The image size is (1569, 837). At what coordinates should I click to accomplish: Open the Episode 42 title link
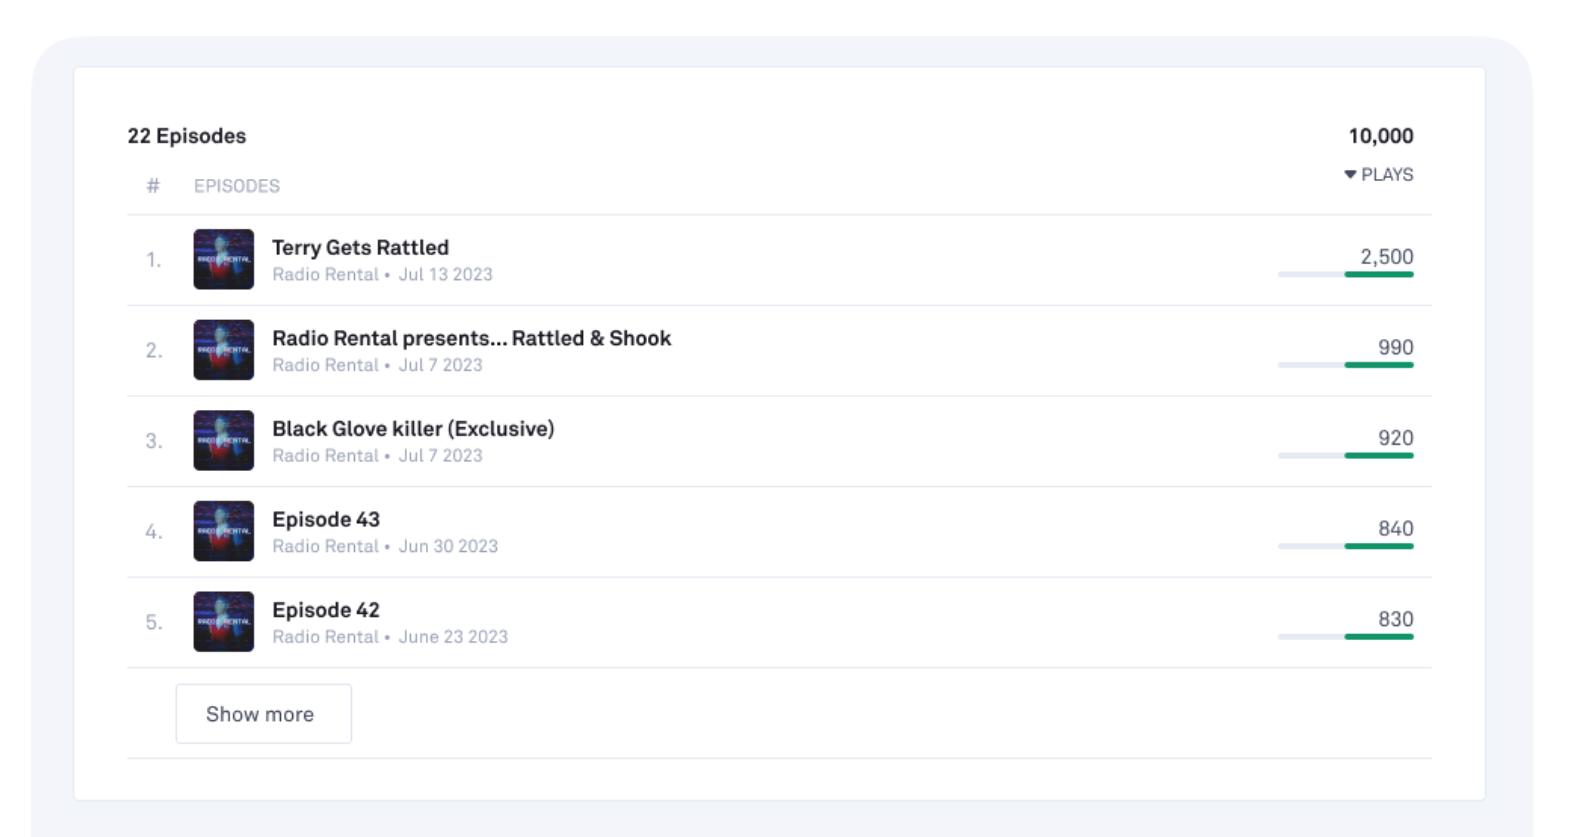[x=326, y=610]
